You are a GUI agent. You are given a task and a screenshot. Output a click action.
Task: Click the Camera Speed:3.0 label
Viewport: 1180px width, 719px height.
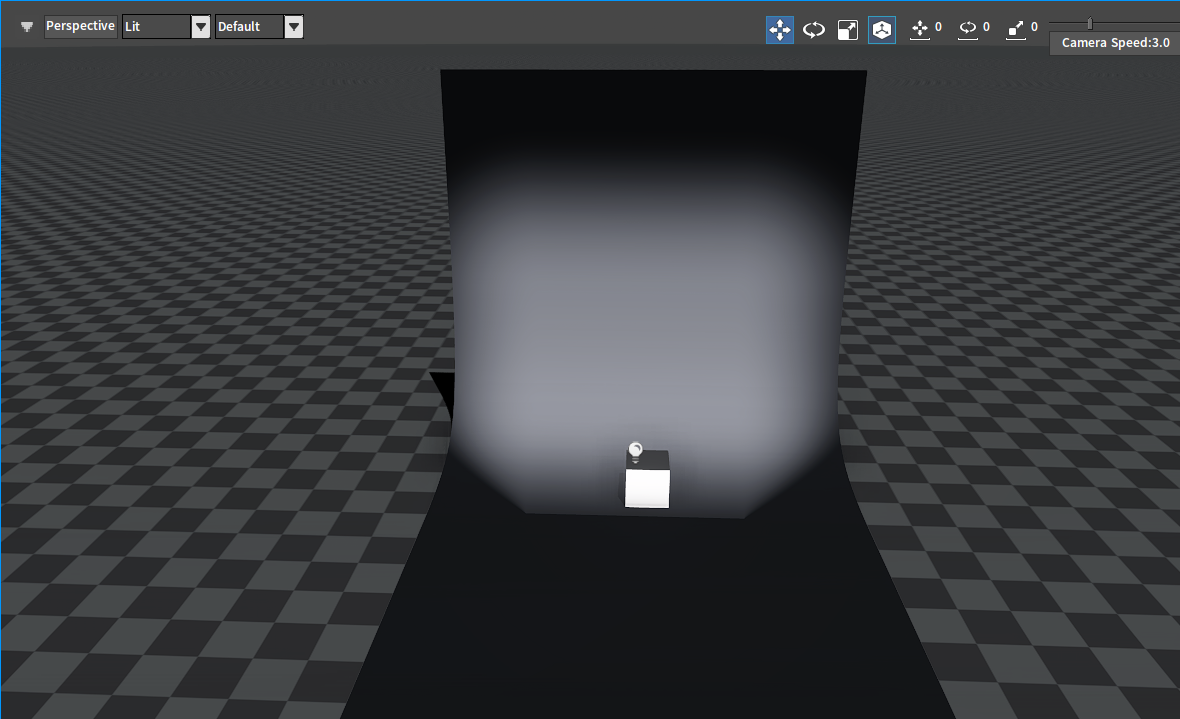(1115, 43)
